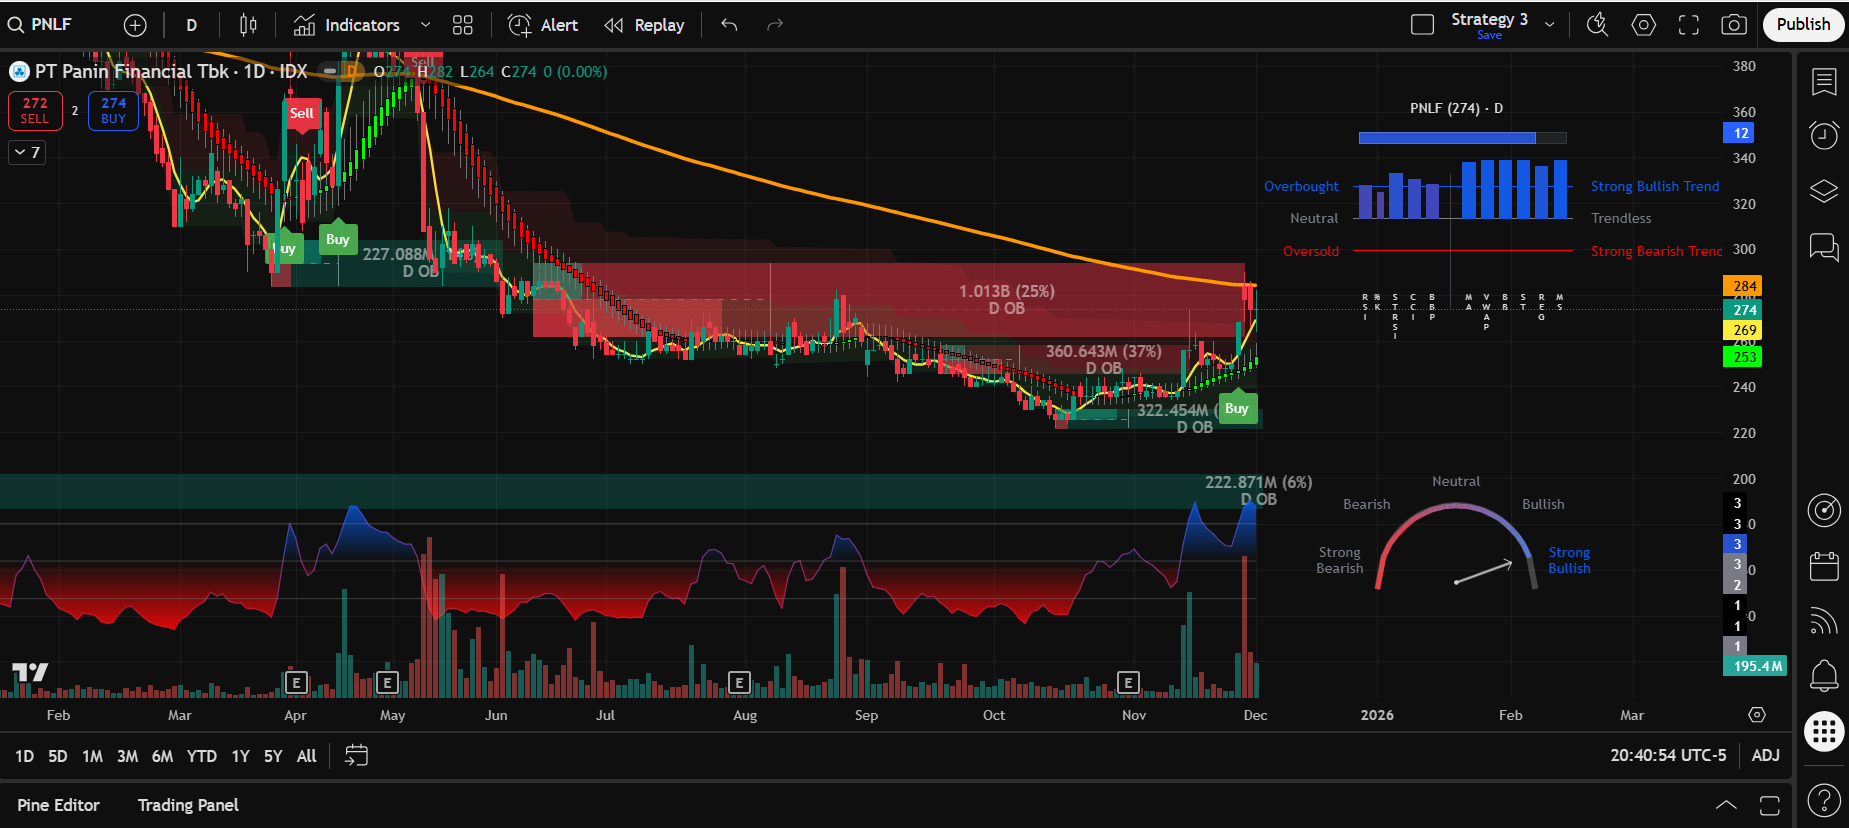Redo the last chart action

pos(775,25)
